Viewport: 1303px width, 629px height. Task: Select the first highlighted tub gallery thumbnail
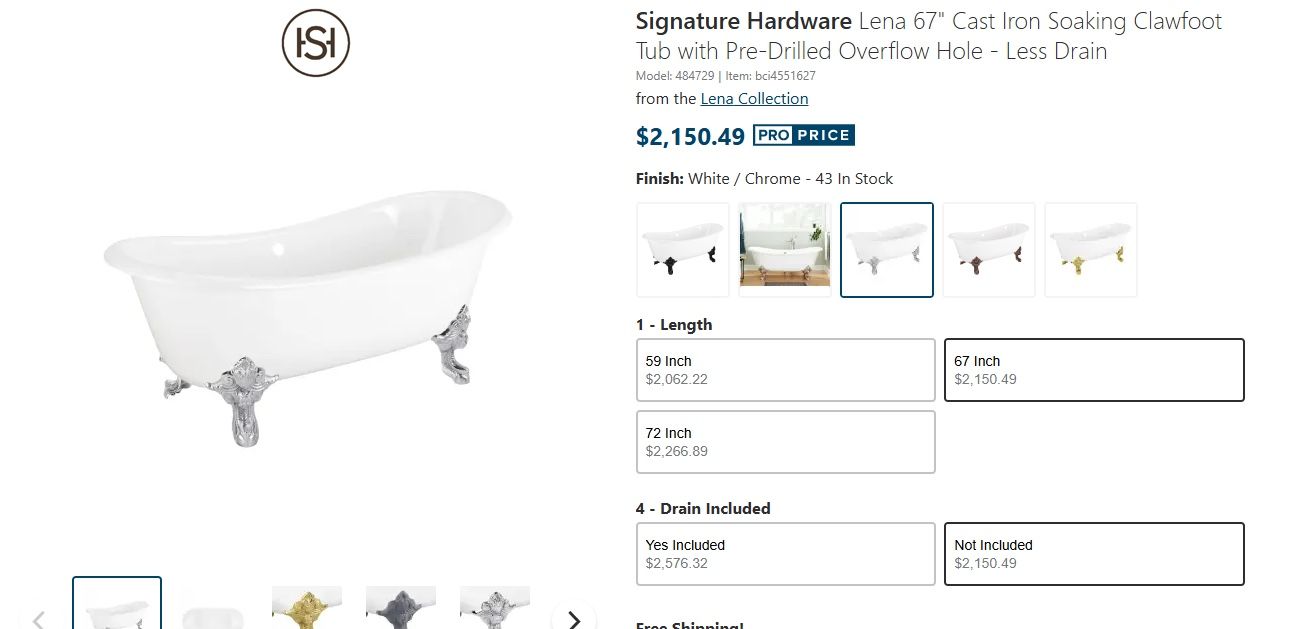click(x=117, y=605)
